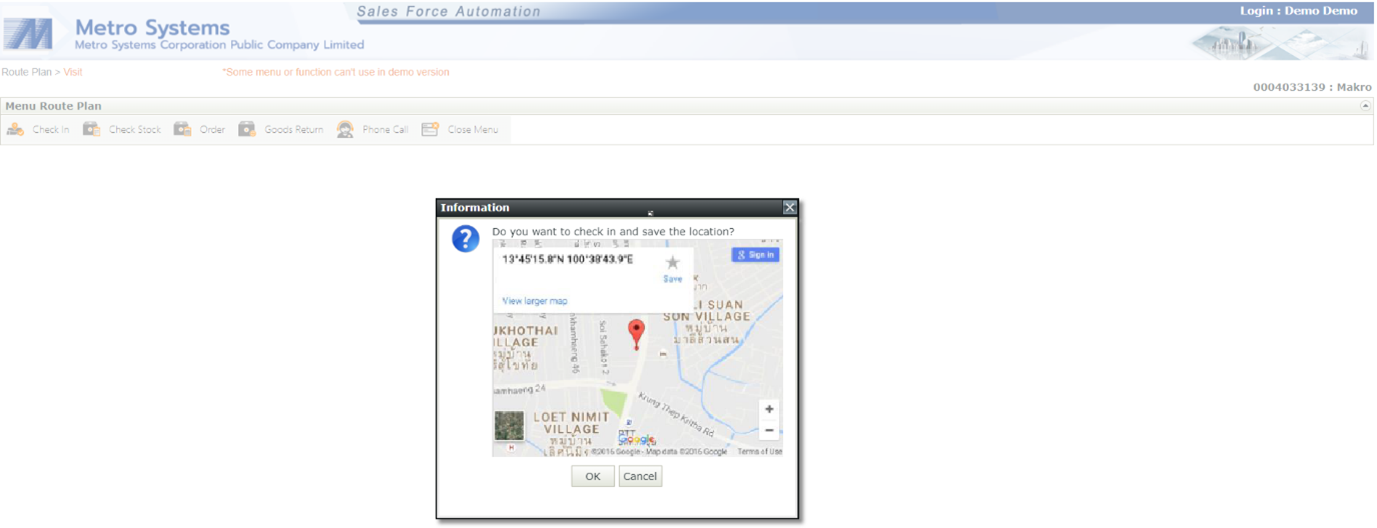Zoom out the map with minus
Image resolution: width=1377 pixels, height=528 pixels.
769,431
